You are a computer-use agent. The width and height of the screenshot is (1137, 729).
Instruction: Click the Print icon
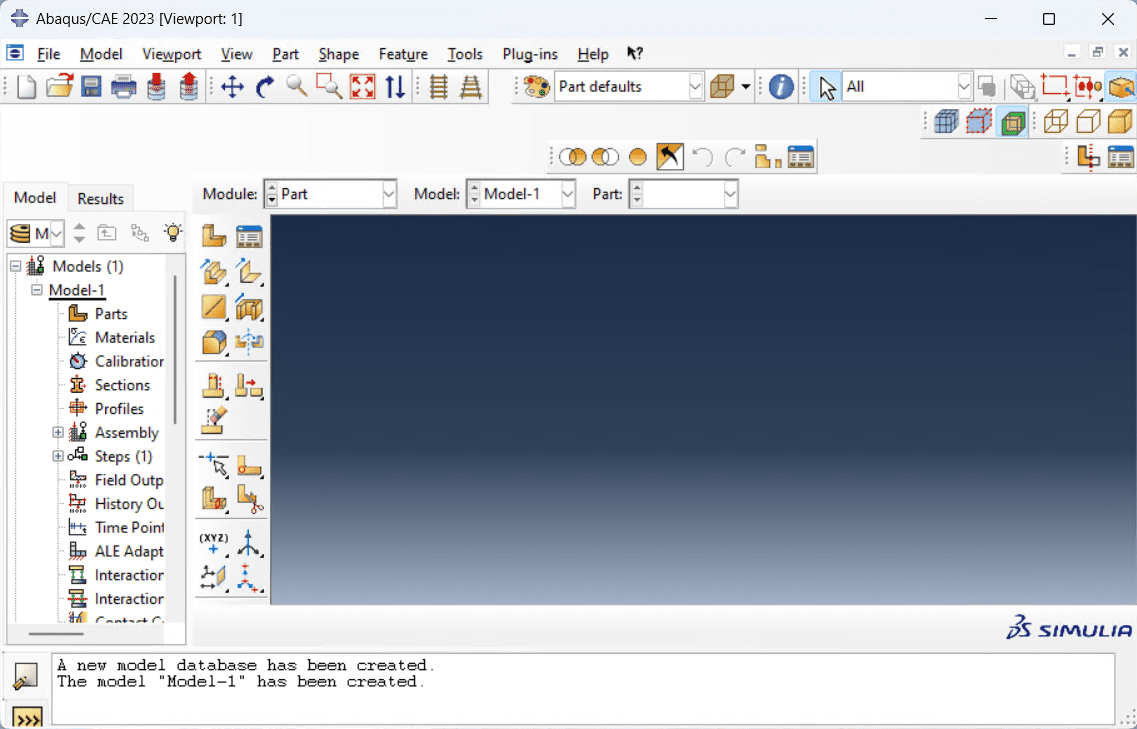coord(124,87)
